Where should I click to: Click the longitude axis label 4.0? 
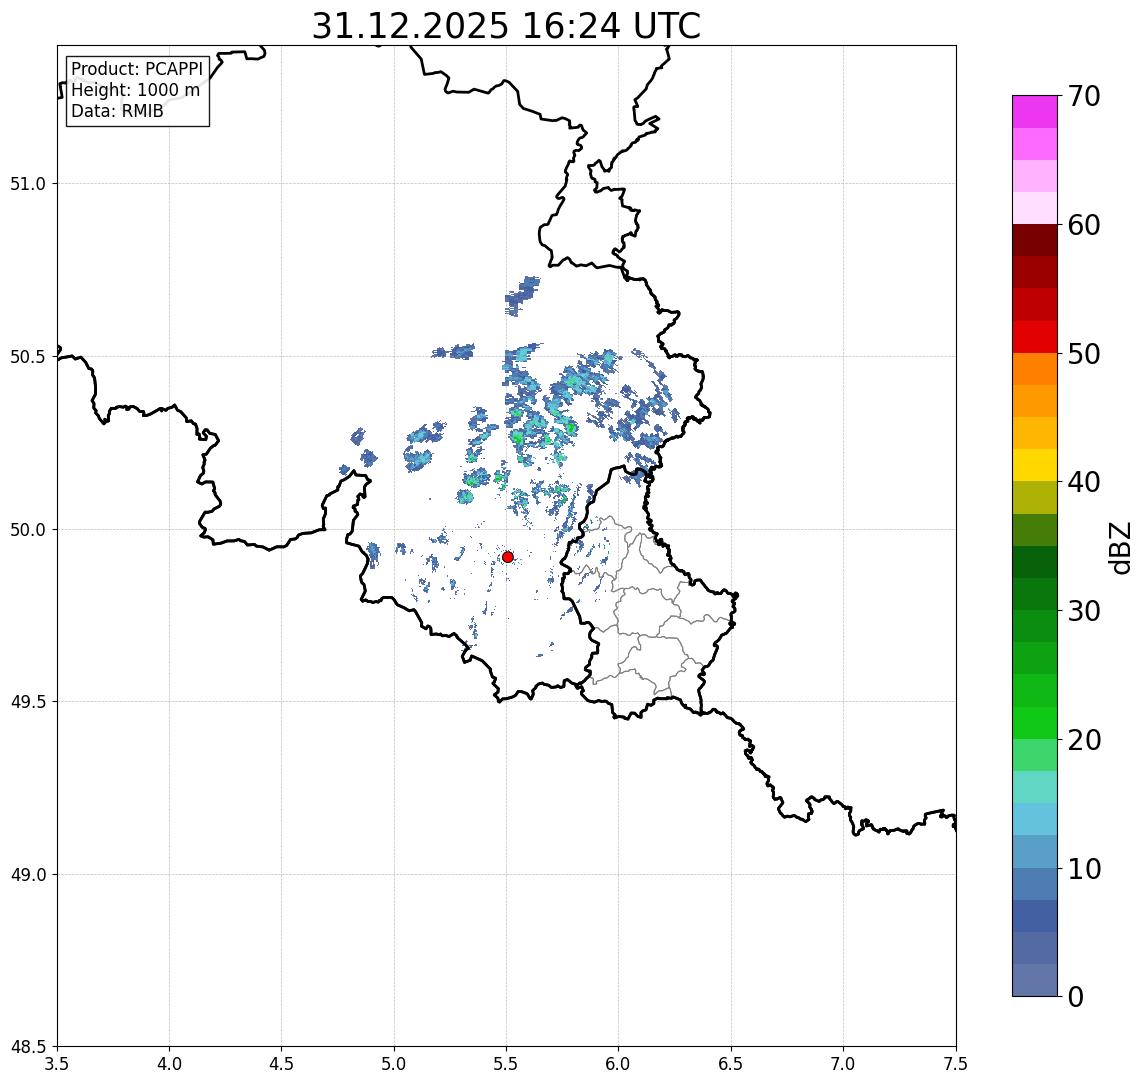coord(169,1064)
